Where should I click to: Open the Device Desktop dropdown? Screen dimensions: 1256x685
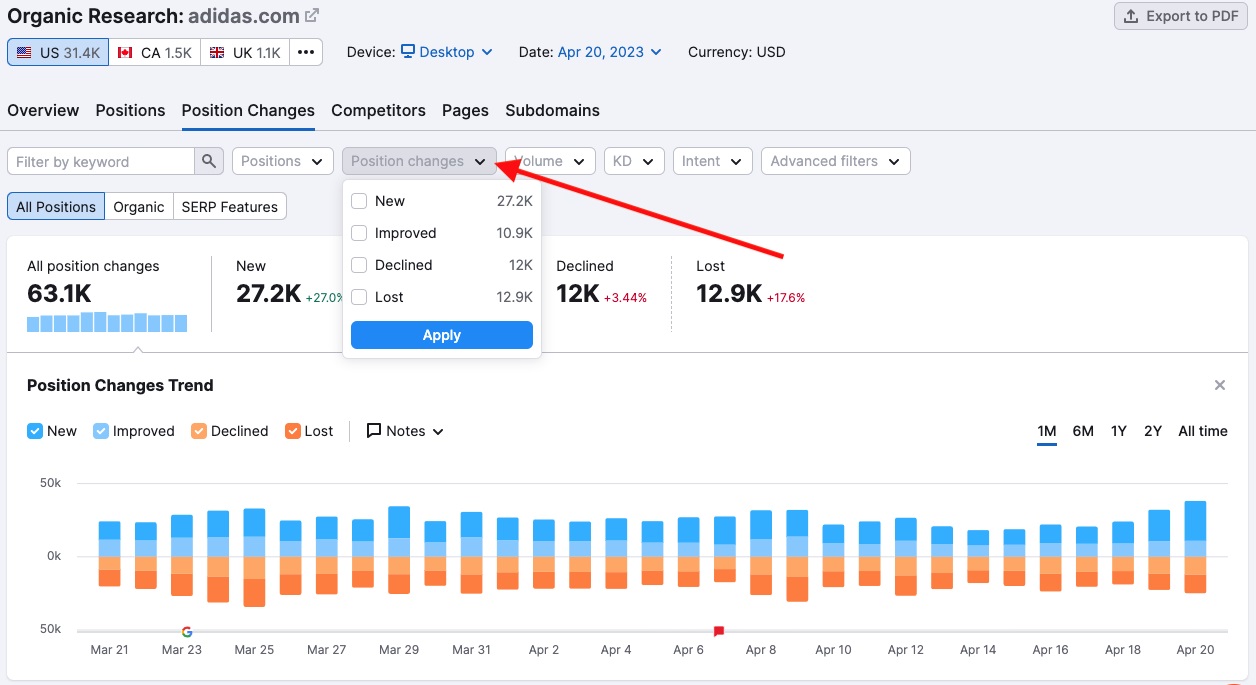click(x=446, y=52)
